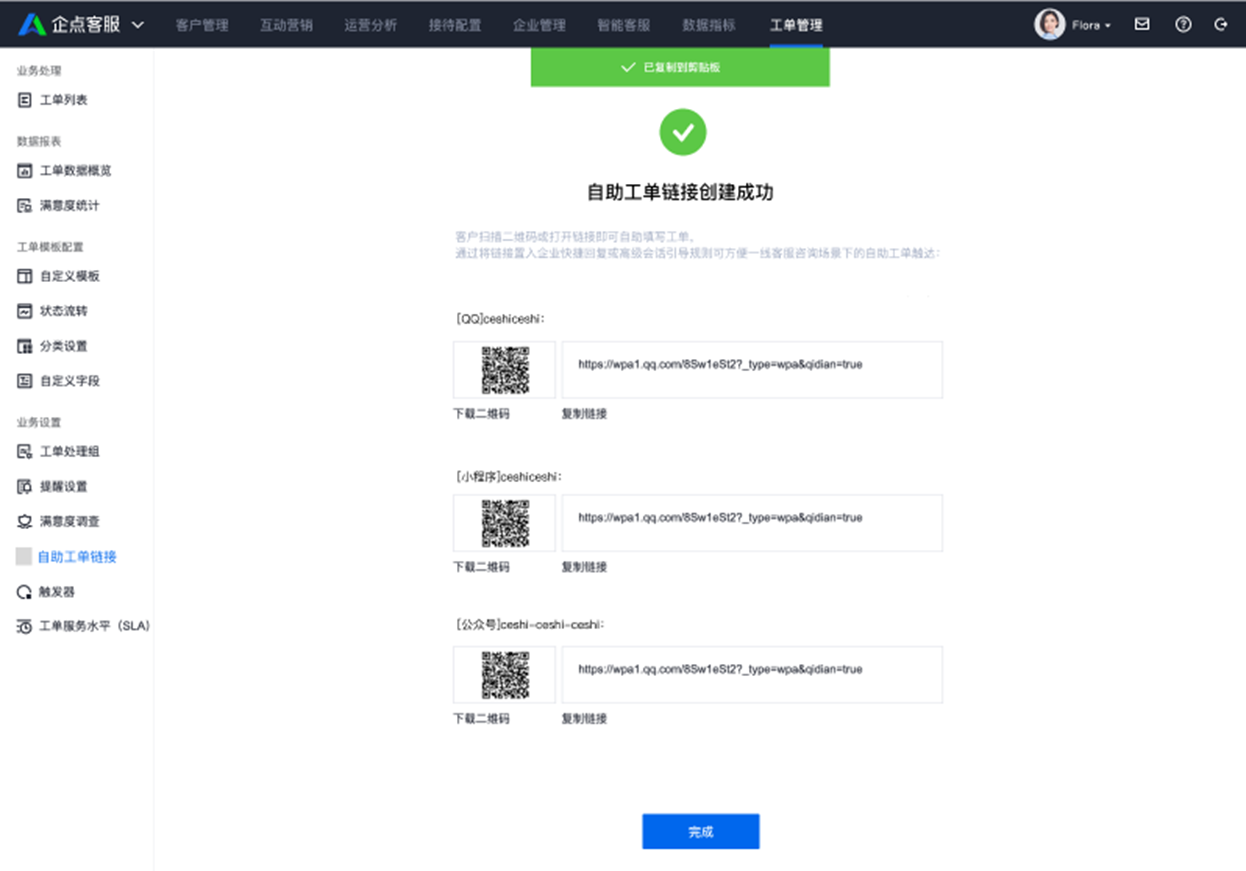Click the 自助工单链接 sidebar icon

pyautogui.click(x=24, y=557)
